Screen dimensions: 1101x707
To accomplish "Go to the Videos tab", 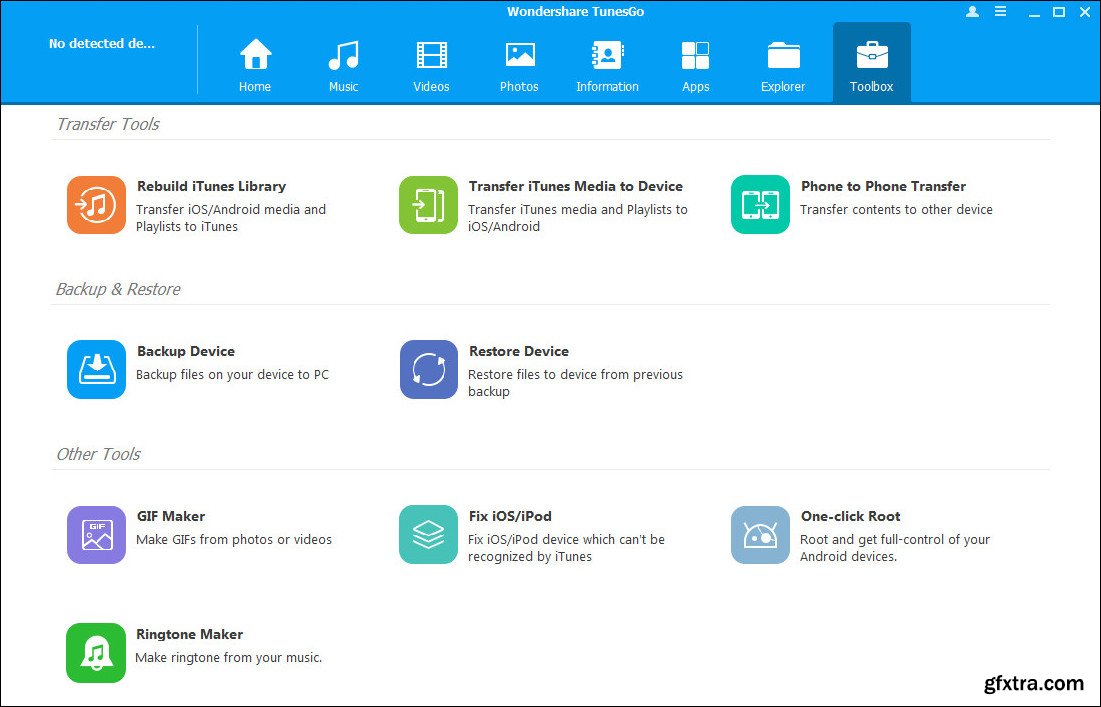I will tap(431, 65).
